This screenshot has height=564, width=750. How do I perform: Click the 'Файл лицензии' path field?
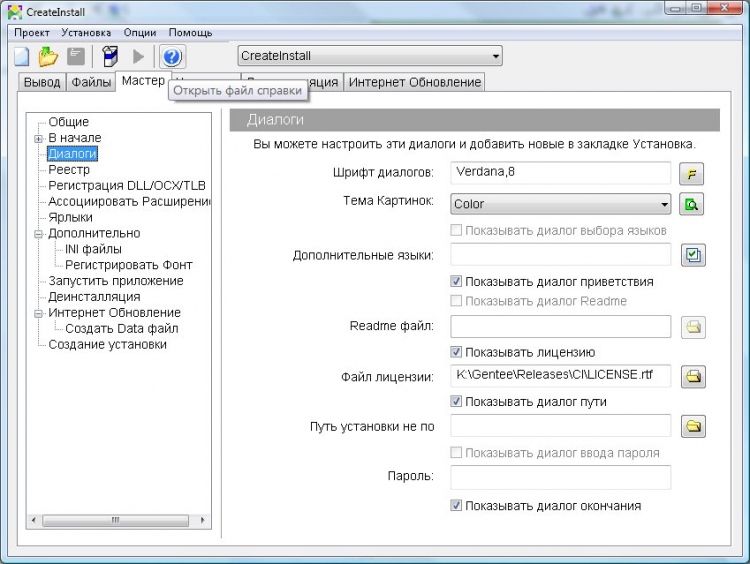coord(561,376)
